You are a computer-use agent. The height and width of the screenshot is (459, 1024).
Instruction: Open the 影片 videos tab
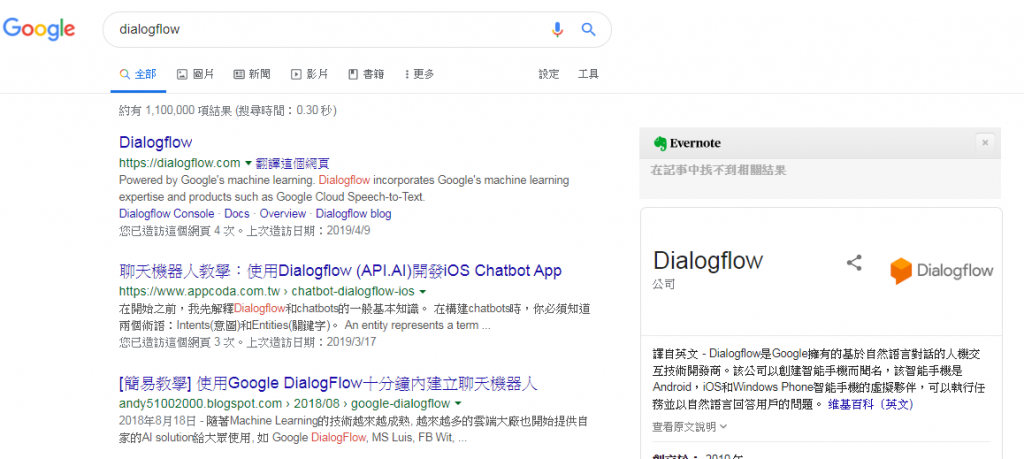click(x=310, y=74)
